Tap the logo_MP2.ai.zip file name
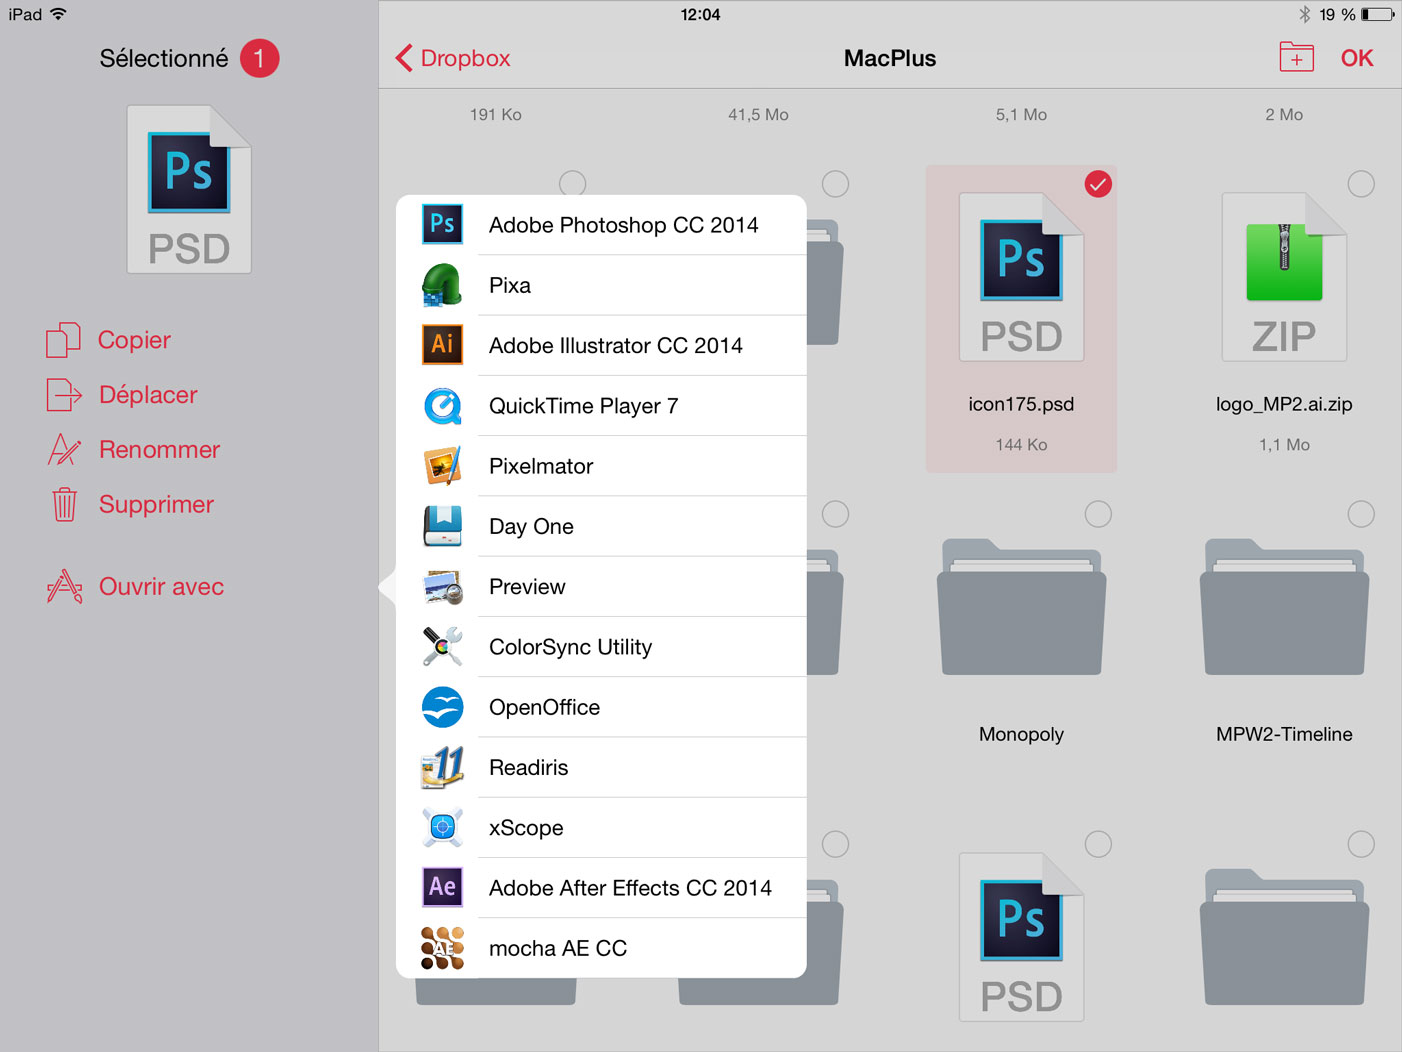The width and height of the screenshot is (1402, 1052). (1284, 404)
